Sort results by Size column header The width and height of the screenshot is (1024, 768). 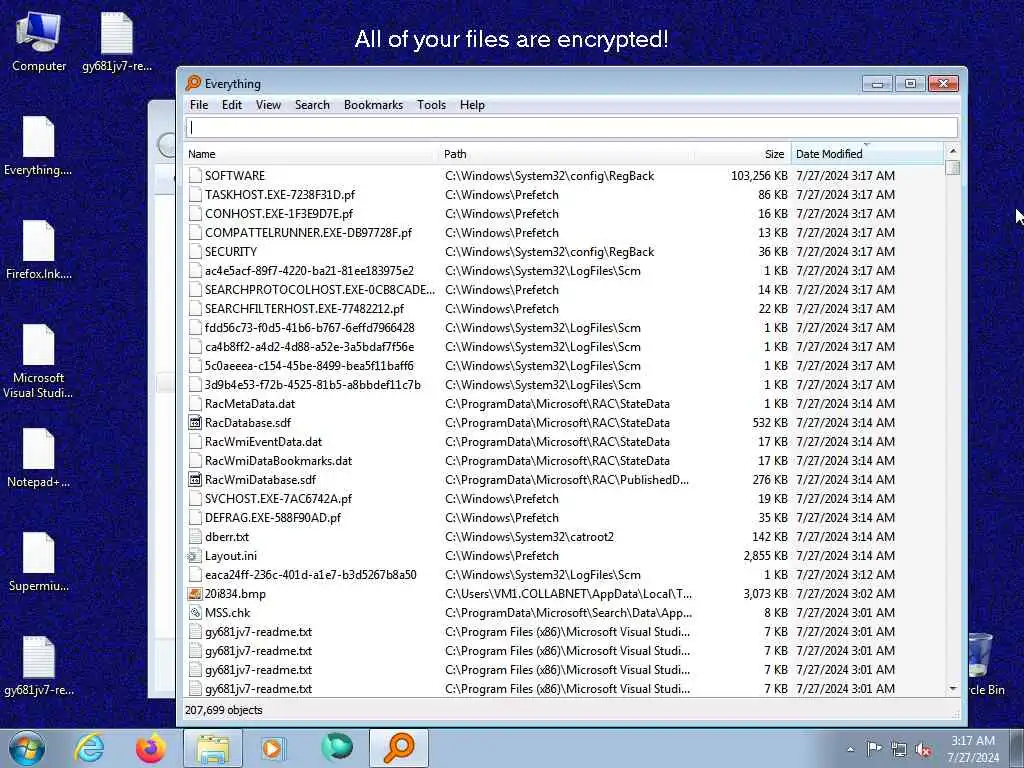(742, 154)
